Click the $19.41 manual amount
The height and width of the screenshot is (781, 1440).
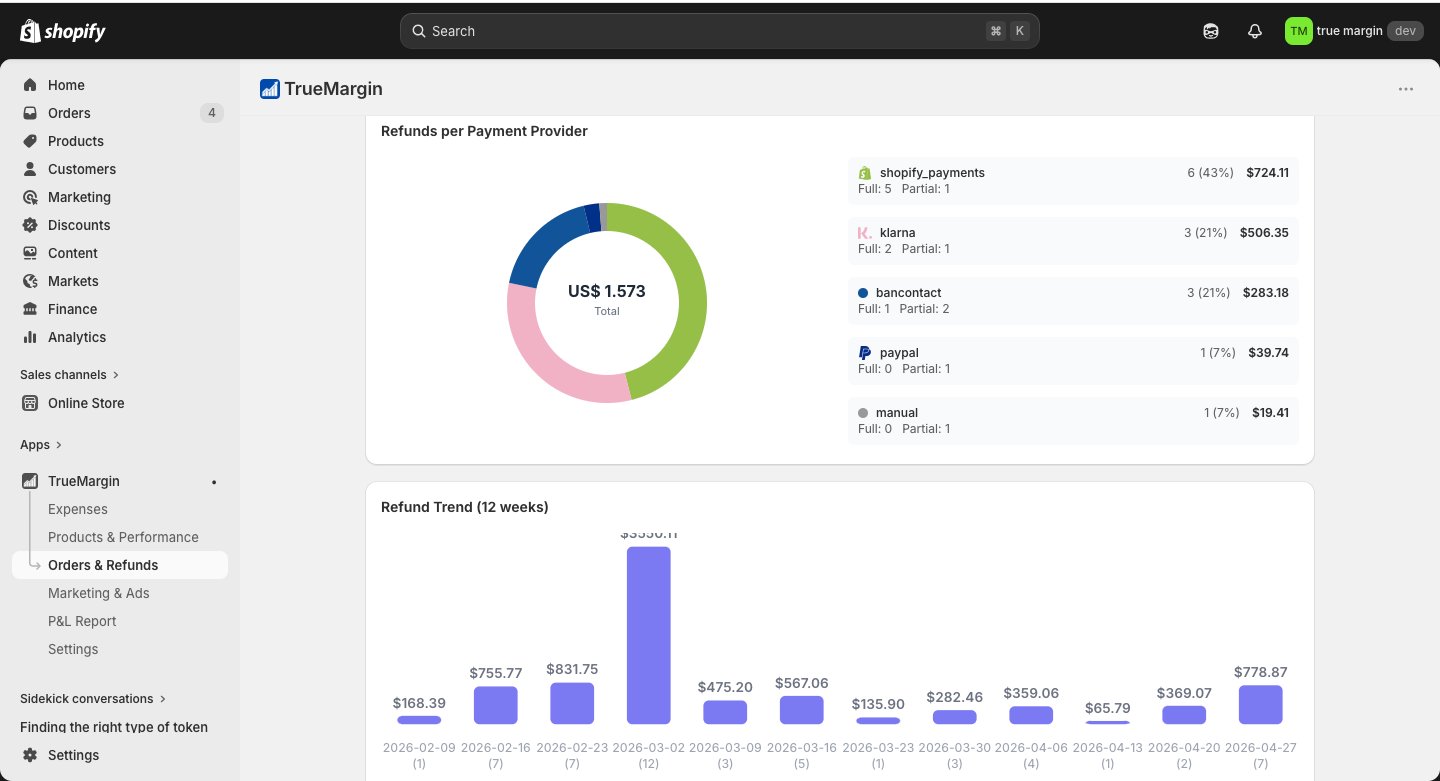coord(1270,413)
